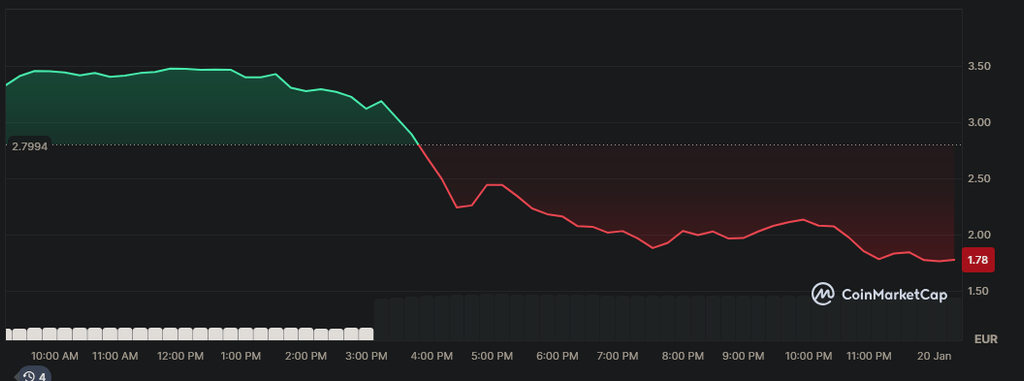Click the red line peak near 5:00 PM
Screen dimensions: 1024x381
click(x=494, y=185)
